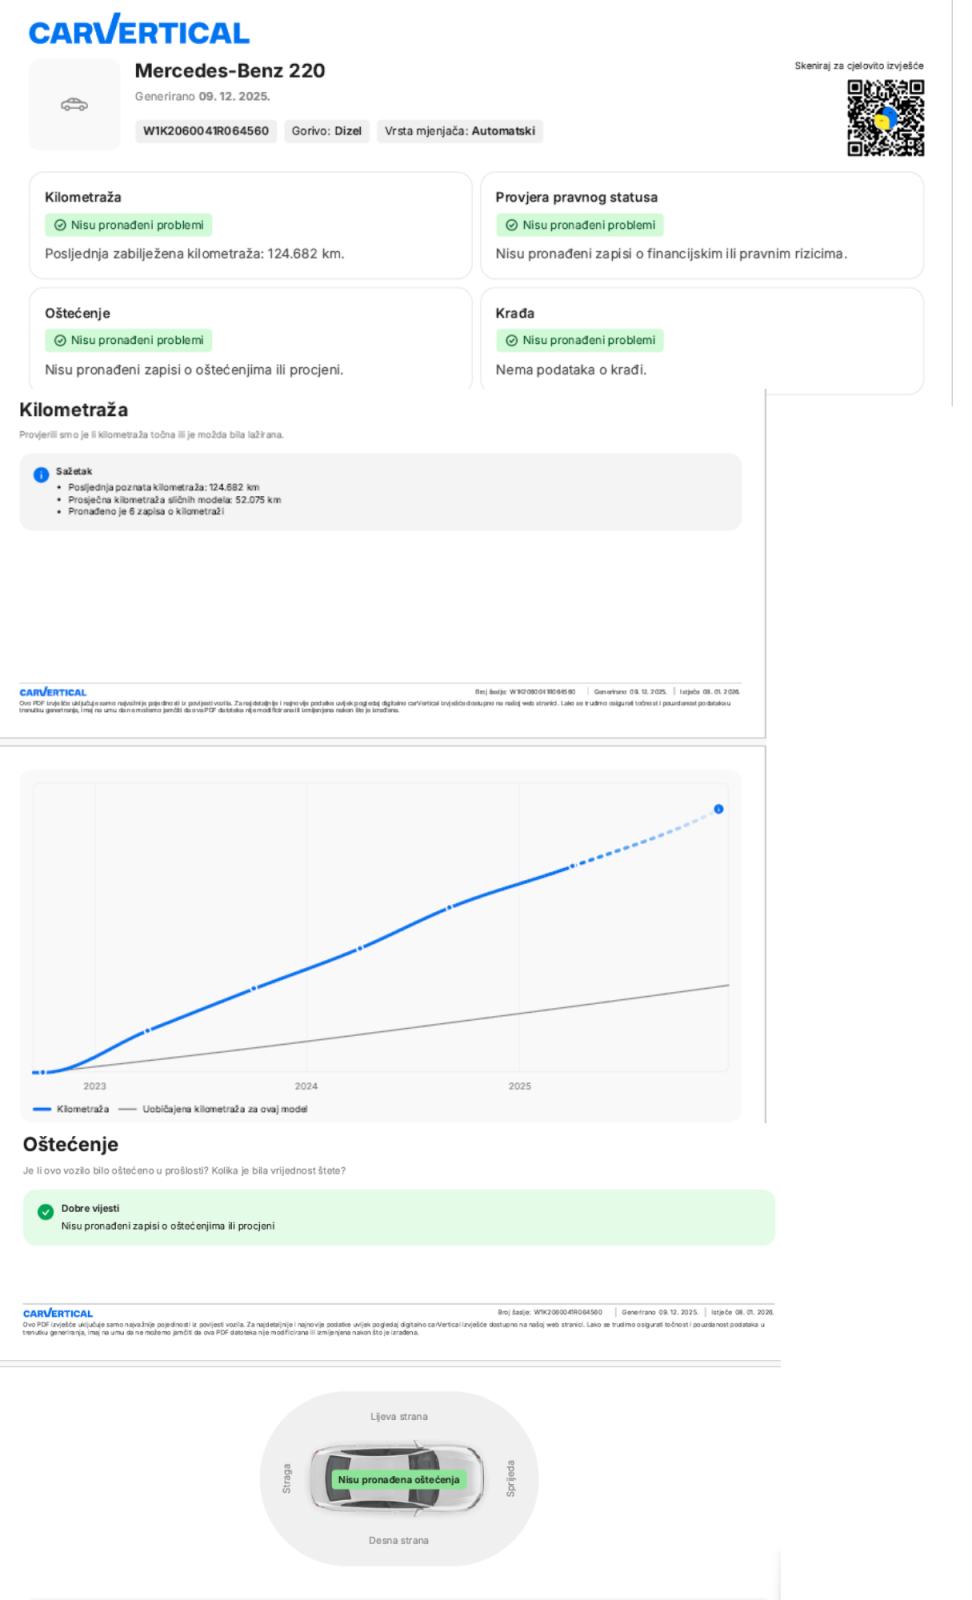Viewport: 972px width, 1600px height.
Task: Click check icon in Provjera pravnog statusa card
Action: (x=512, y=225)
